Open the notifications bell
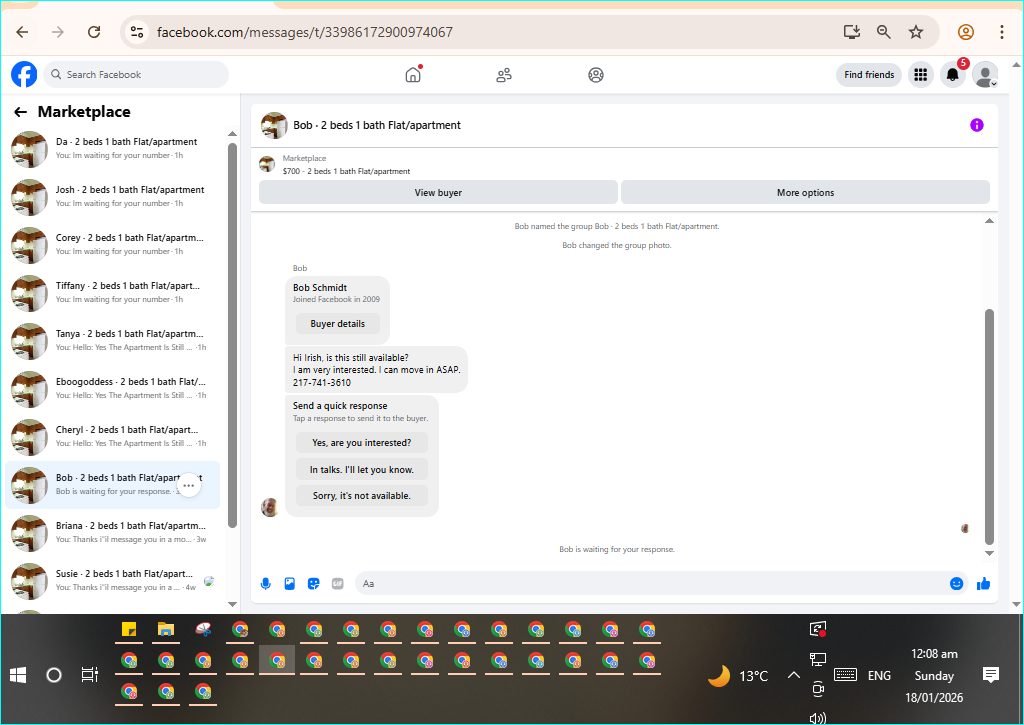This screenshot has height=725, width=1024. (x=953, y=74)
